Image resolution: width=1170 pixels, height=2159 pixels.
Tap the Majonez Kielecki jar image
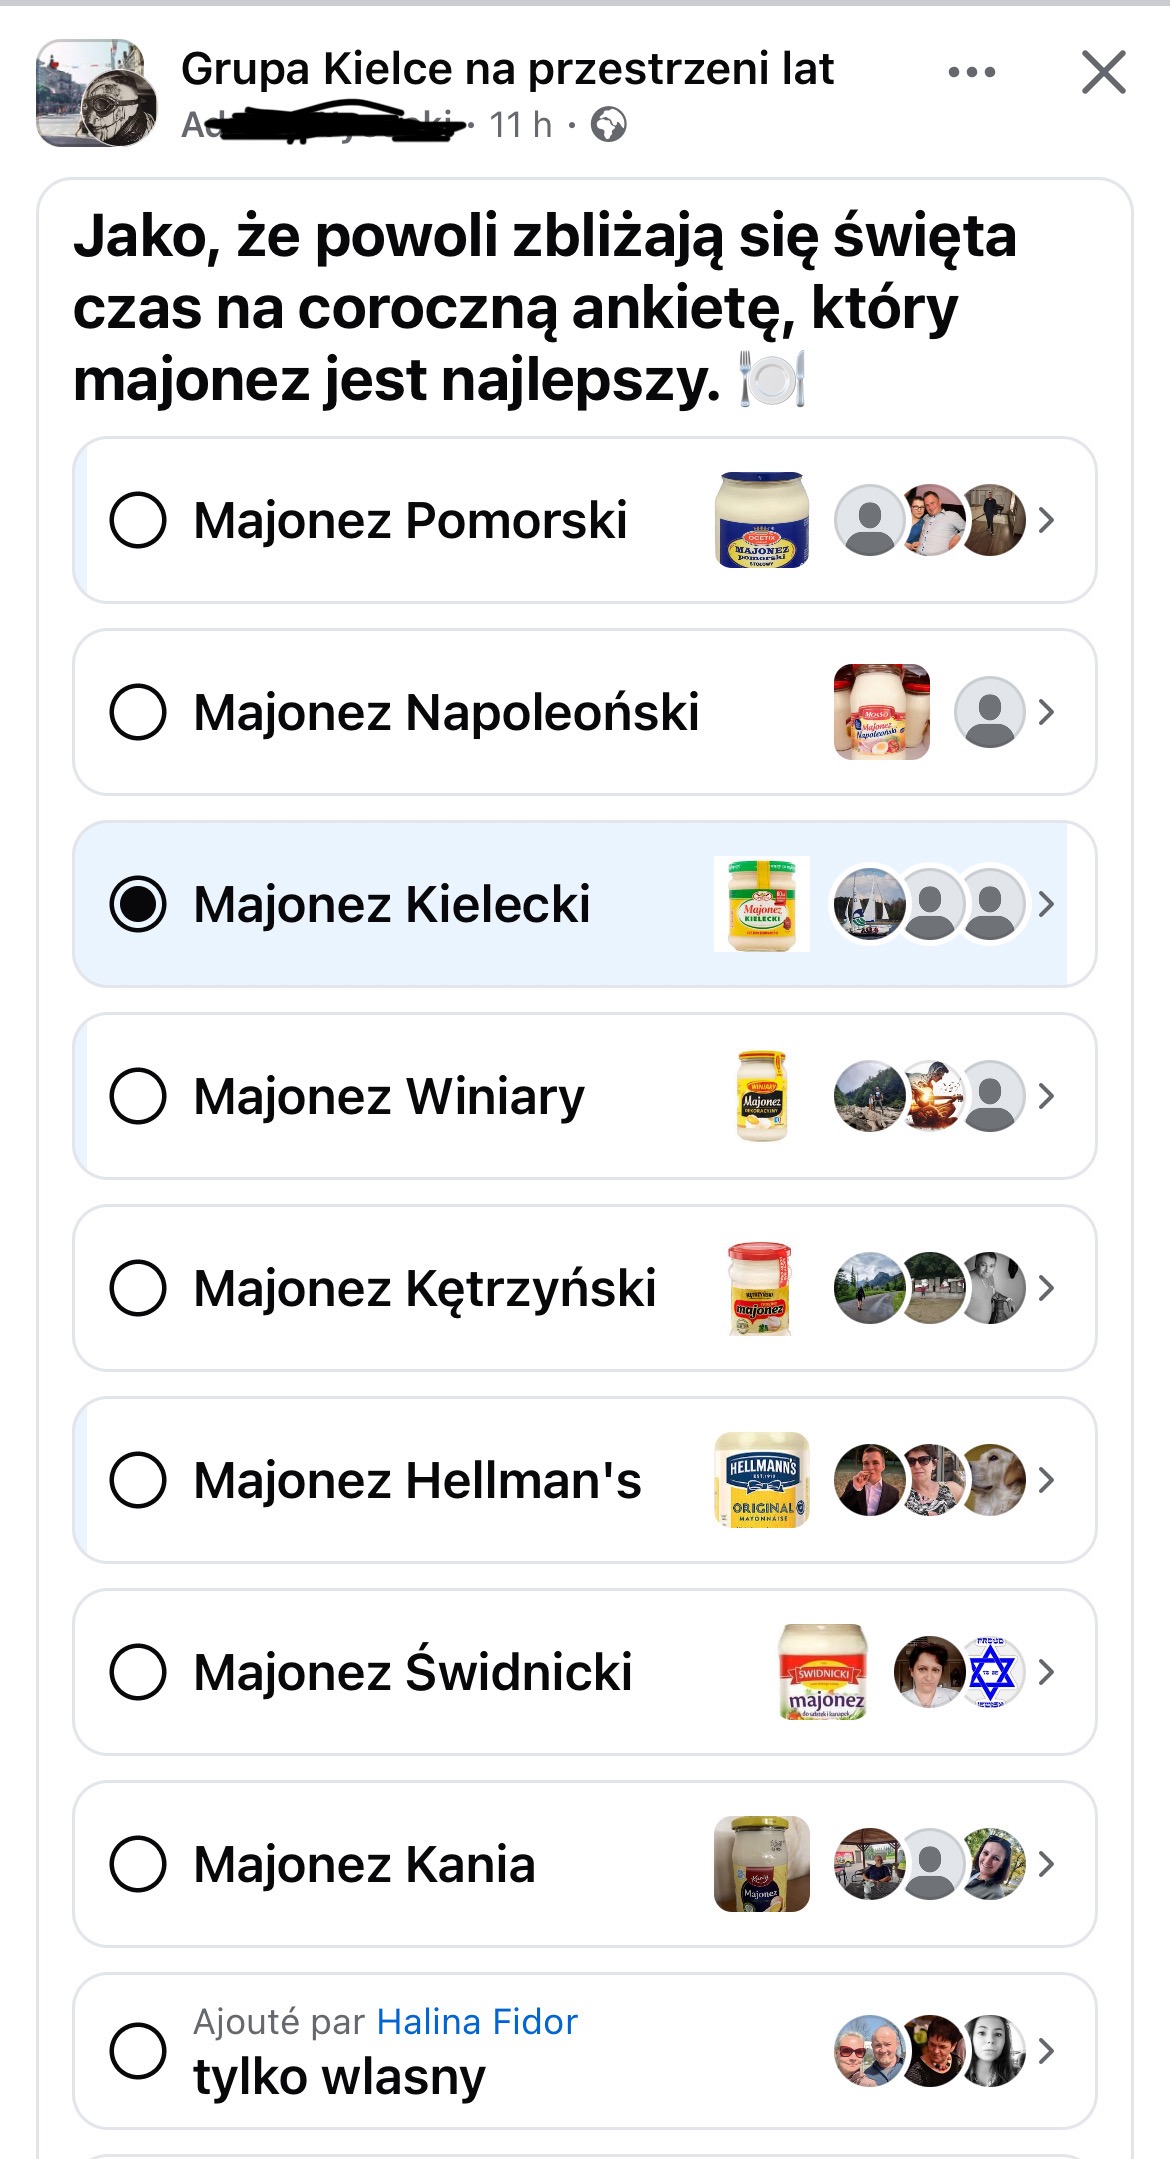(x=762, y=904)
